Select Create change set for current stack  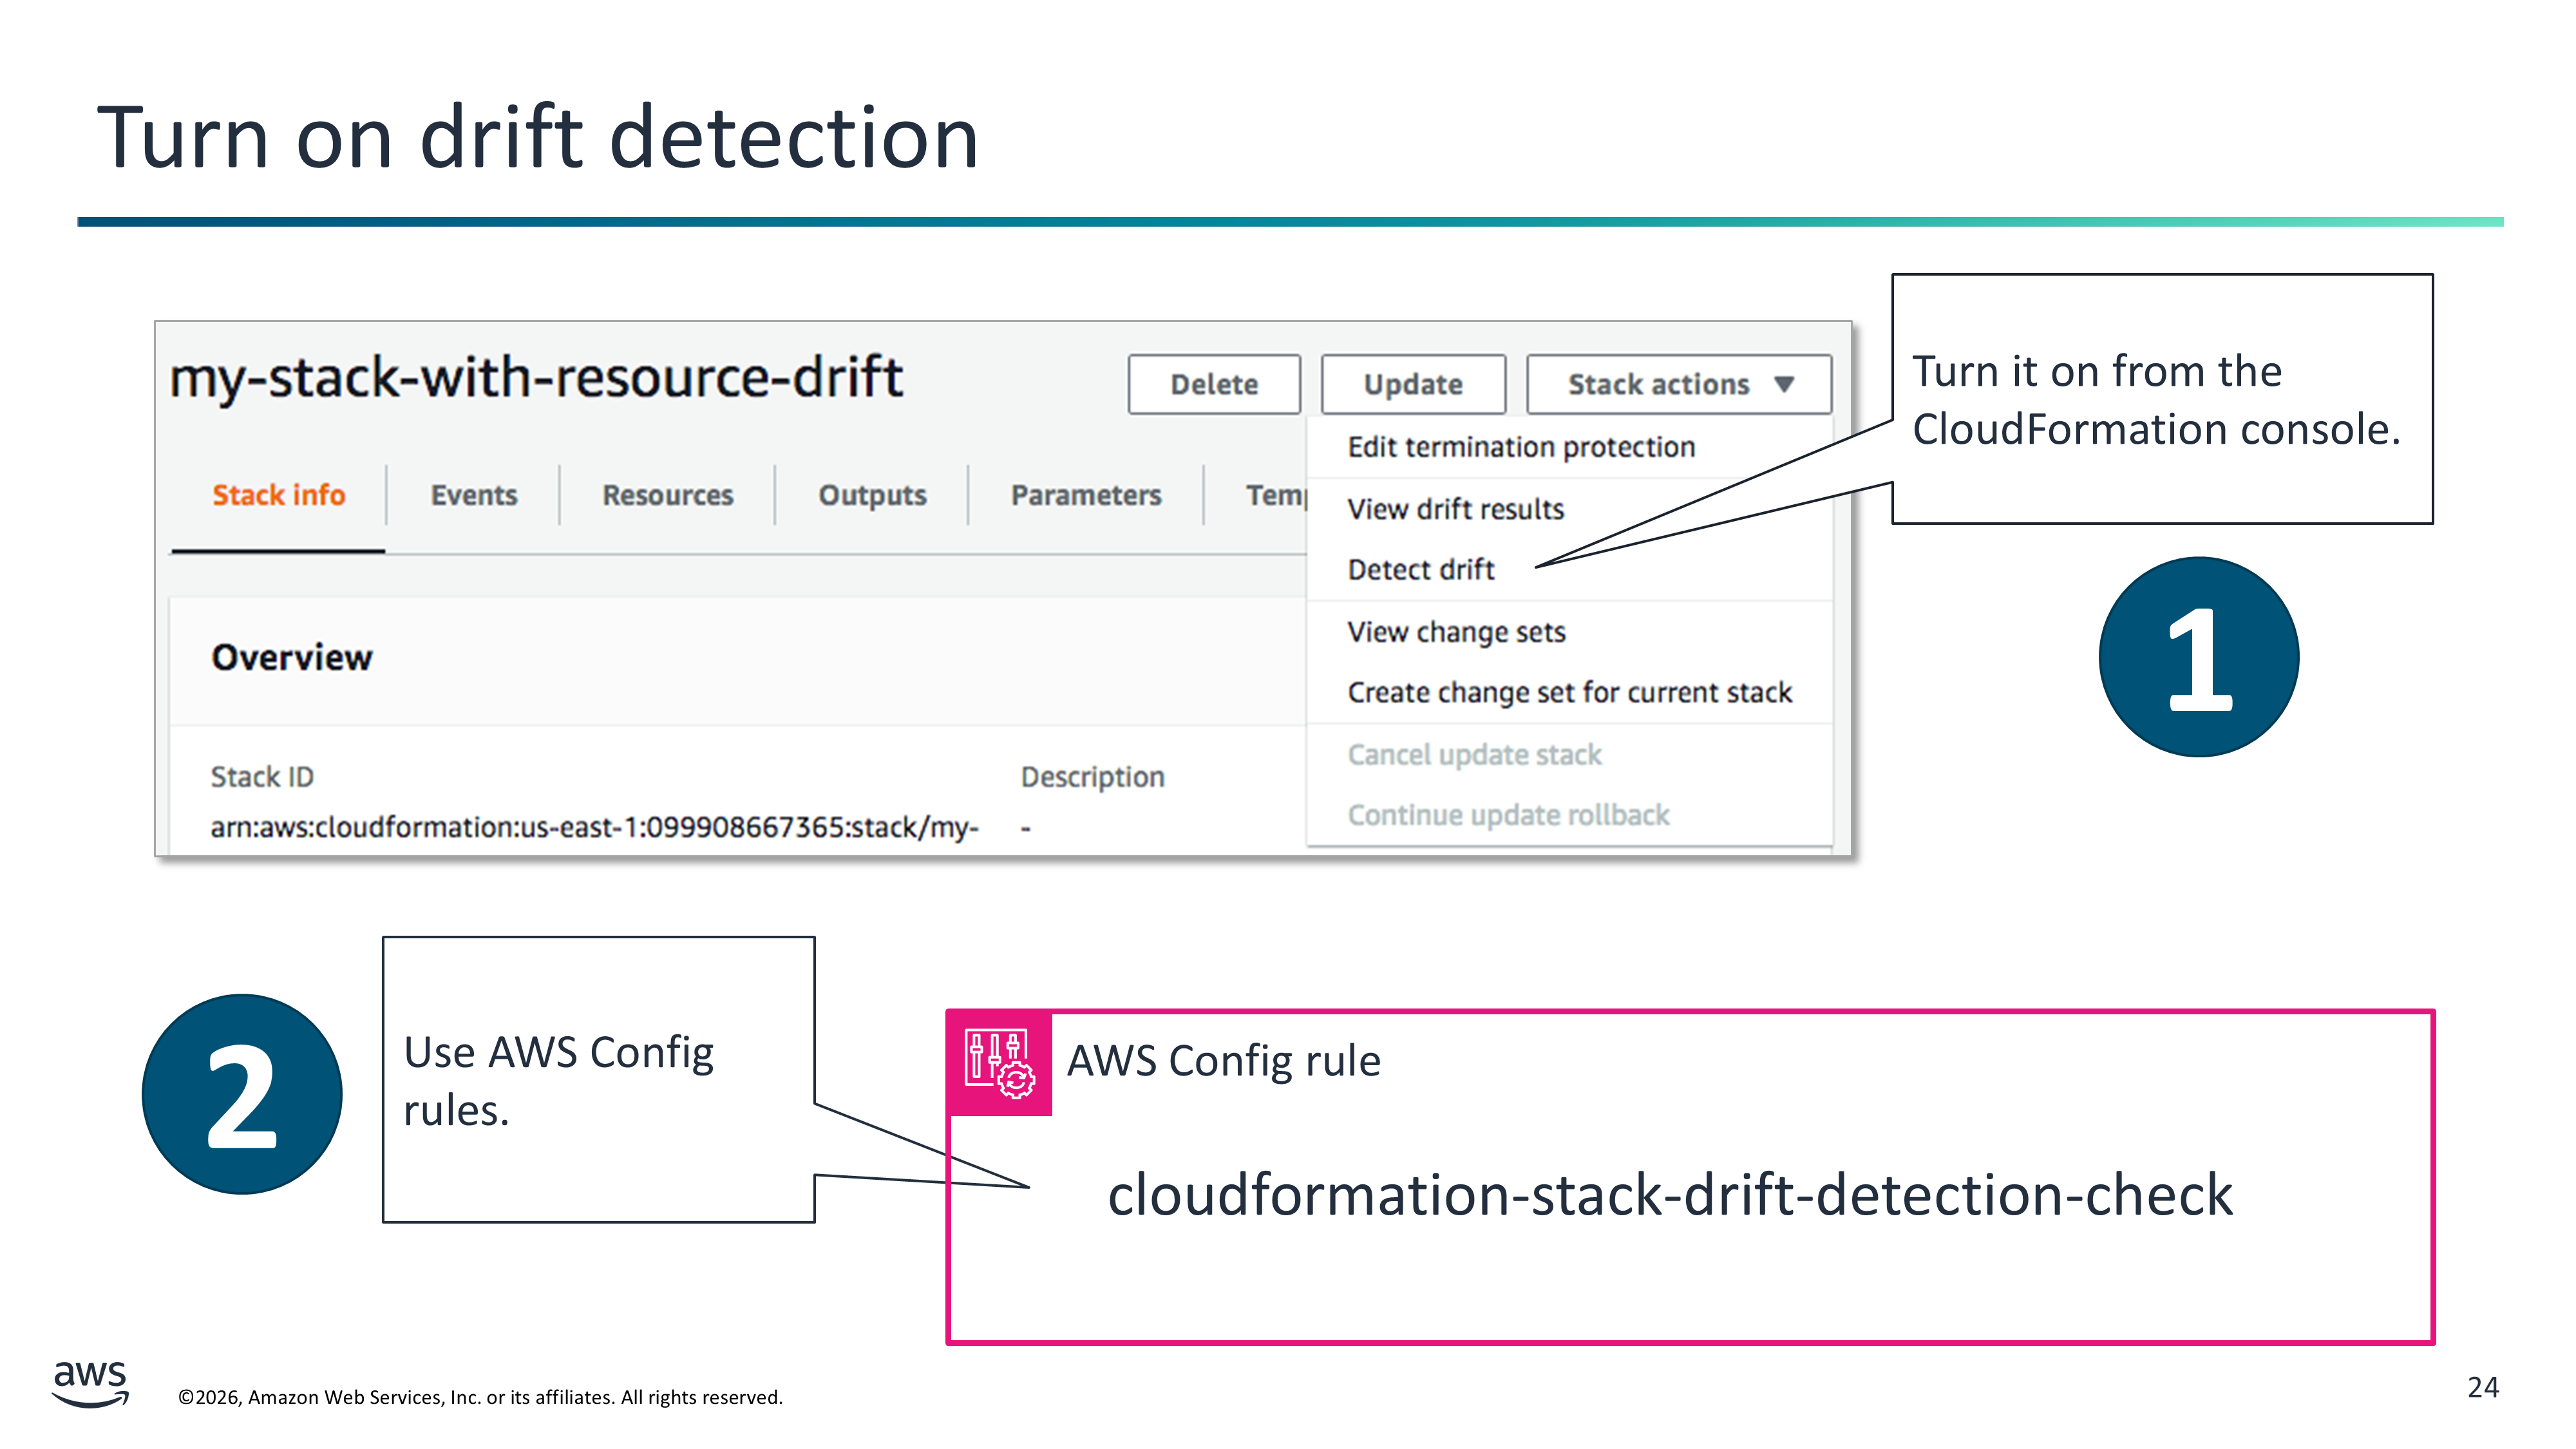point(1569,692)
